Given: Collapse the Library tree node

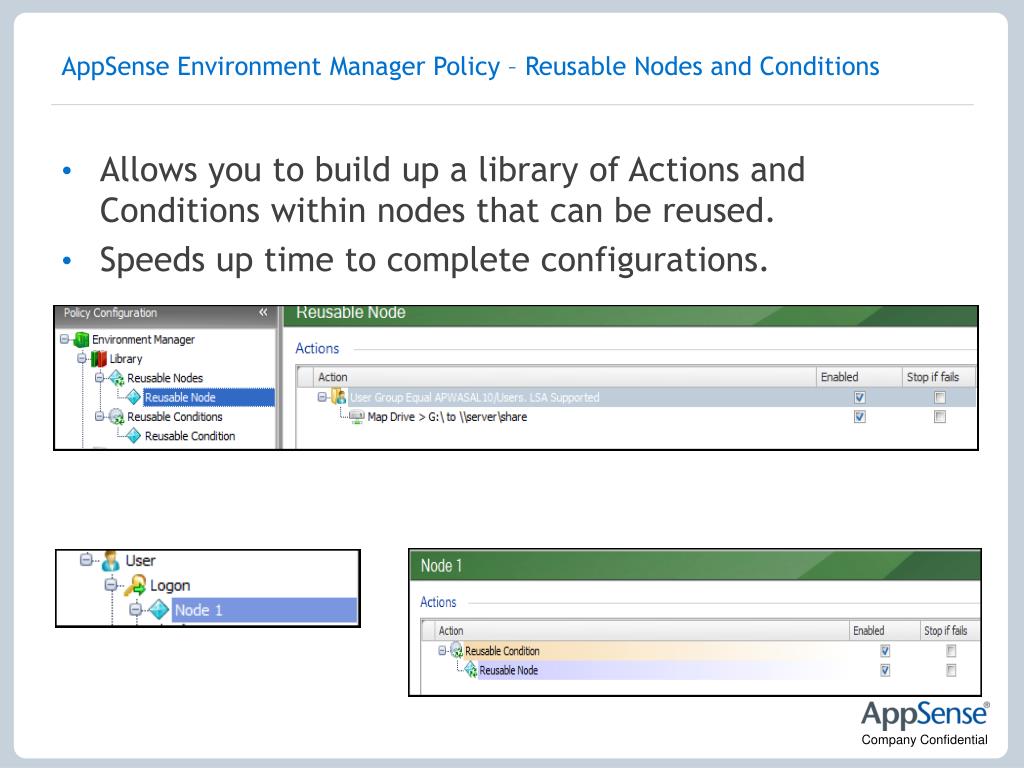Looking at the screenshot, I should pyautogui.click(x=82, y=359).
